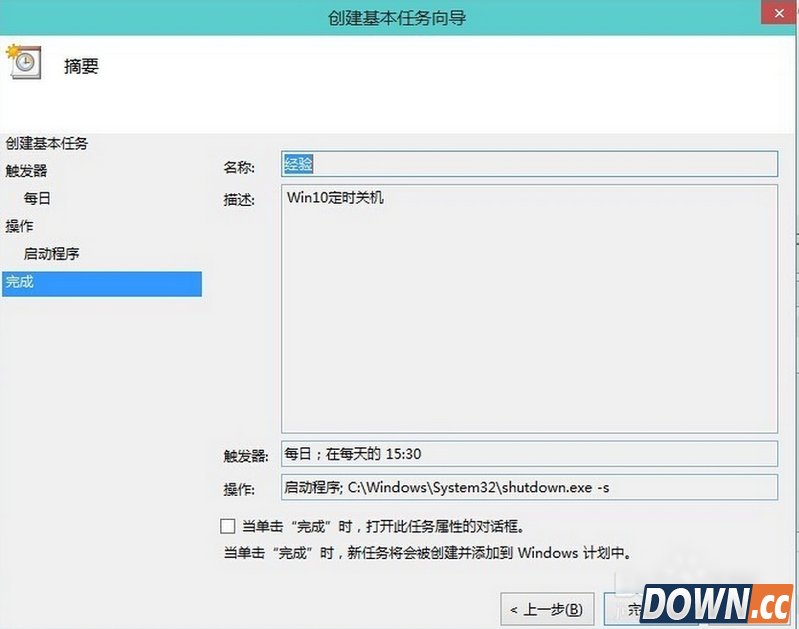Click the 描述 box with Win10定时关机
The image size is (799, 629).
529,309
